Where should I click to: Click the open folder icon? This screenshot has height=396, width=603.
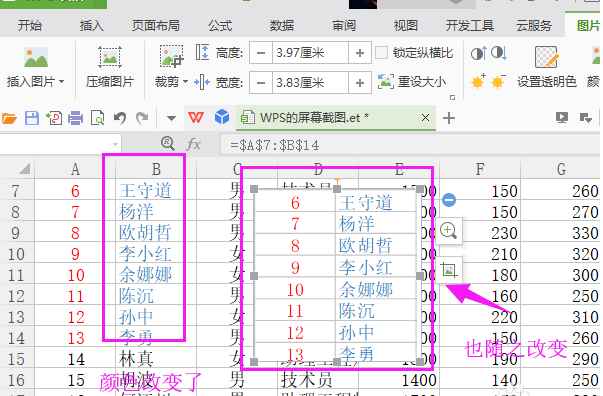click(x=10, y=118)
